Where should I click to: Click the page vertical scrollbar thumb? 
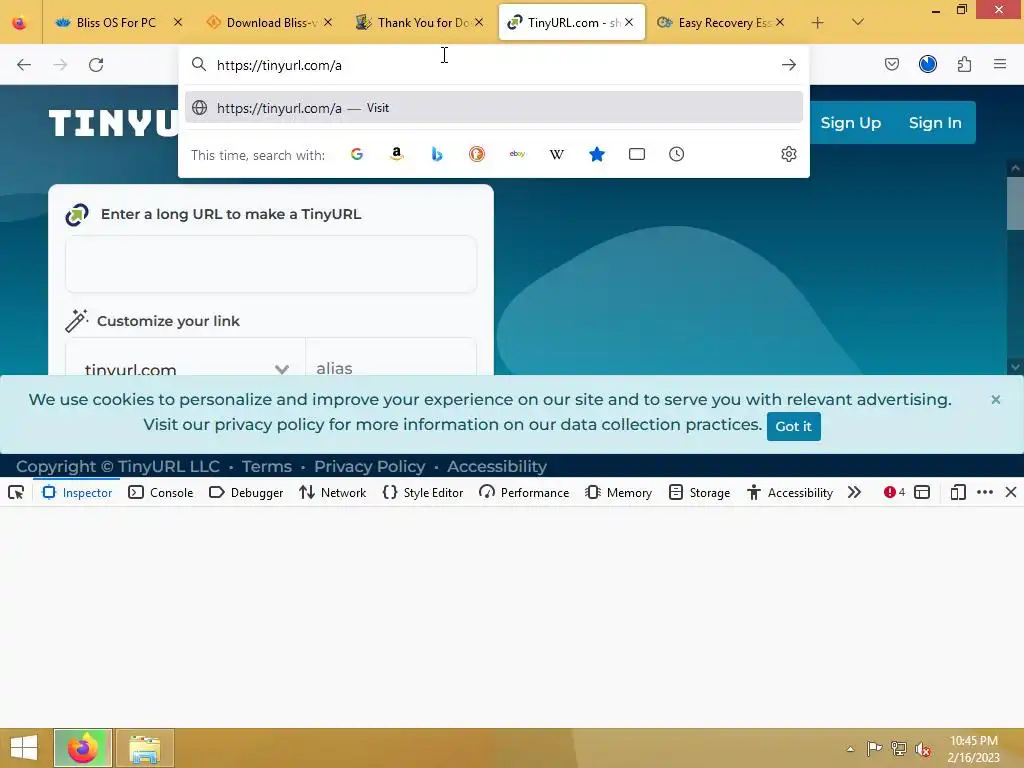(1016, 202)
